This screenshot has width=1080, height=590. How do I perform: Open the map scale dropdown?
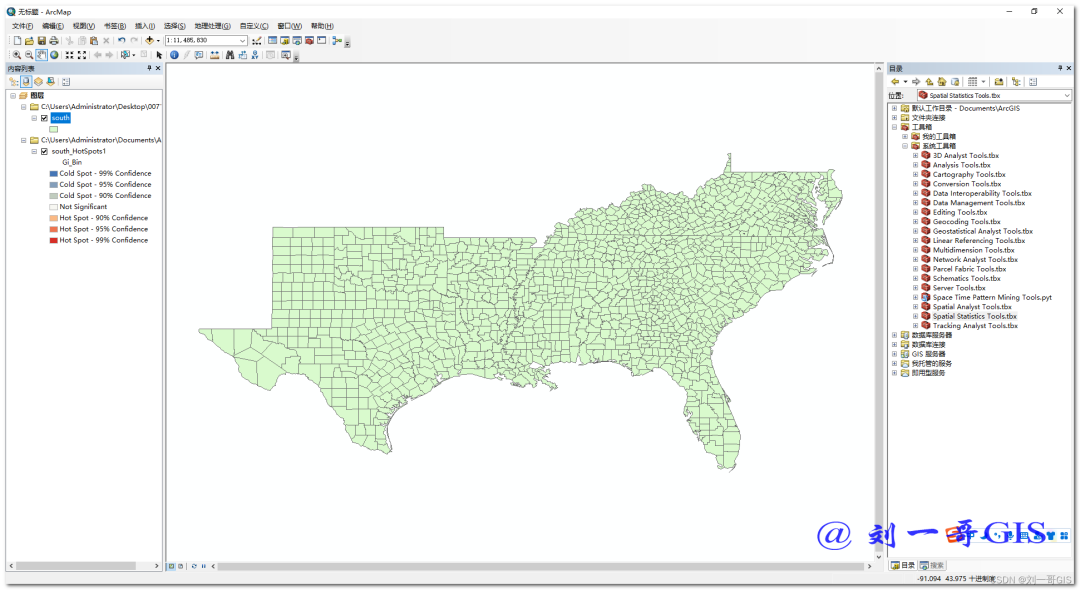tap(242, 41)
